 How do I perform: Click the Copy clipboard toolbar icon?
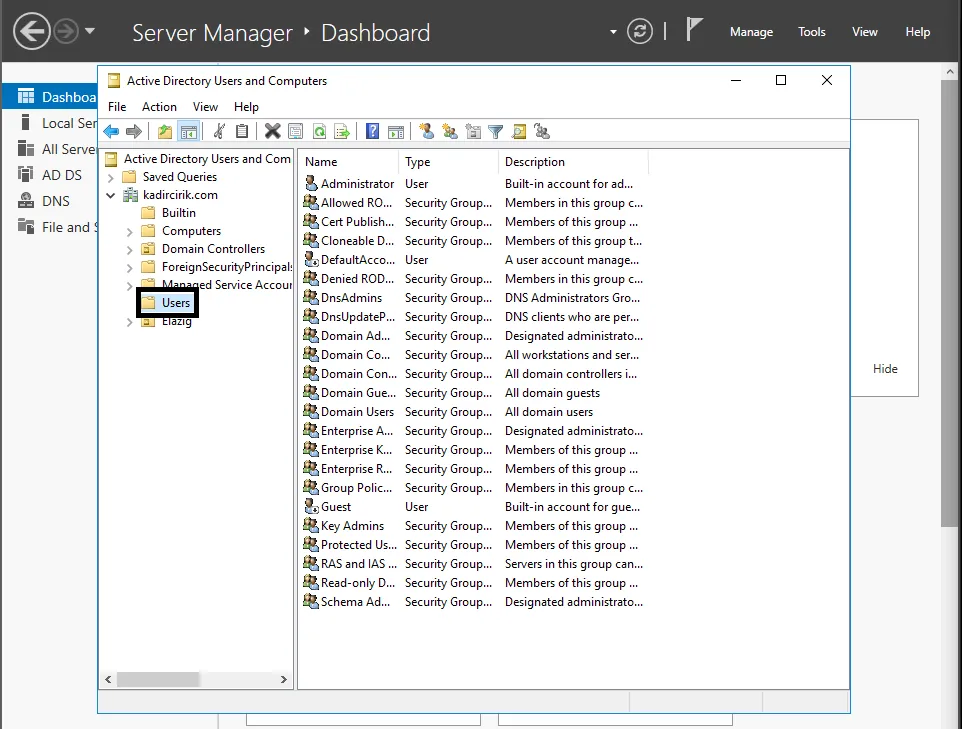tap(242, 131)
